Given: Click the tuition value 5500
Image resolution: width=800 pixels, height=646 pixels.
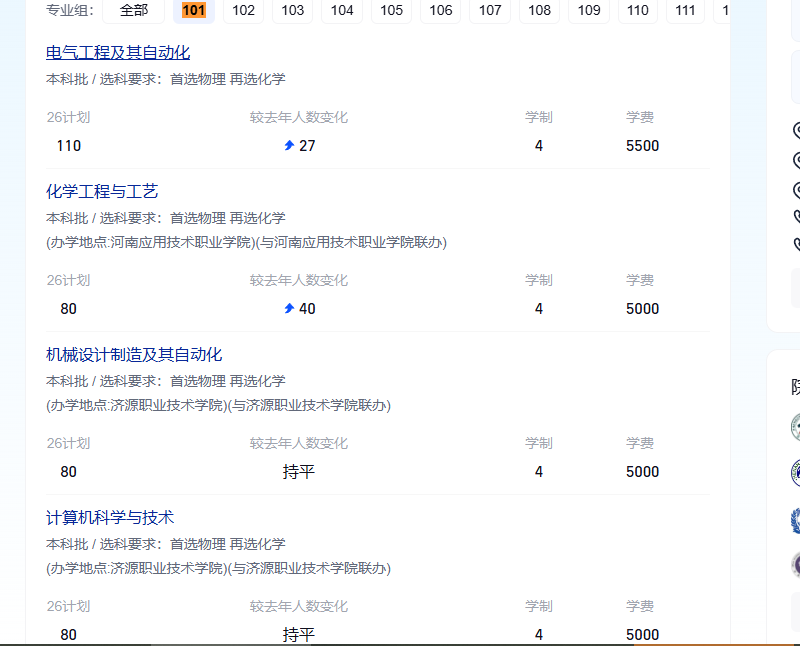Looking at the screenshot, I should (x=642, y=146).
